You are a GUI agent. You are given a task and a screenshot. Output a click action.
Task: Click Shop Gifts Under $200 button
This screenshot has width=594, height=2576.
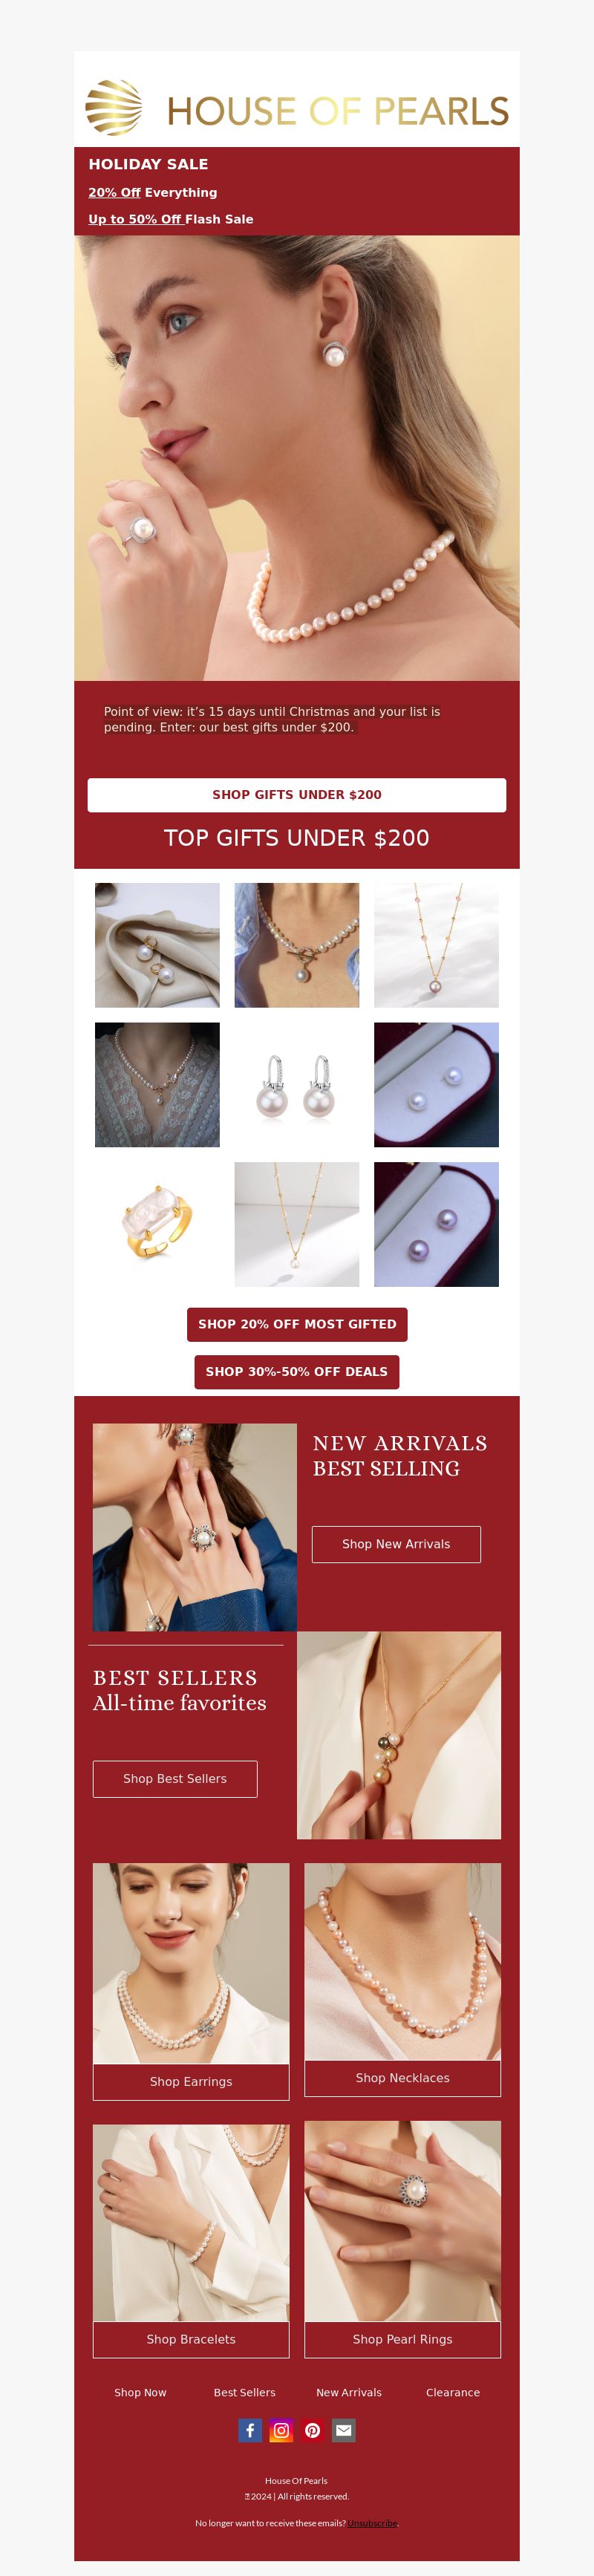click(297, 795)
